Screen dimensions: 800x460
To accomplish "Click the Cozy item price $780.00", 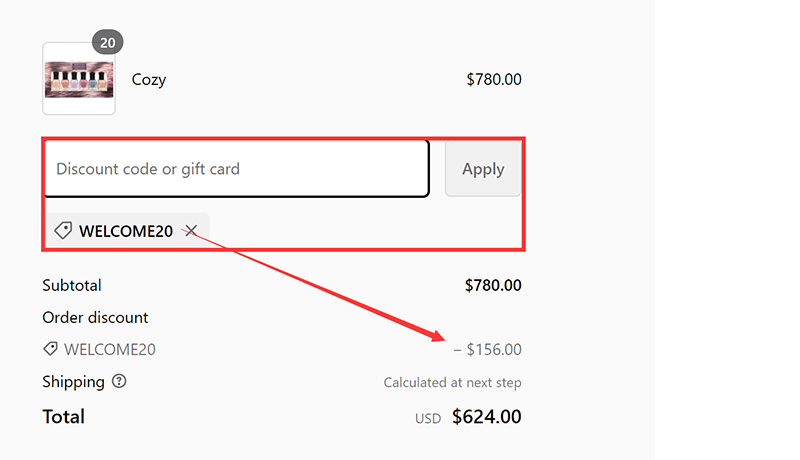I will coord(493,80).
